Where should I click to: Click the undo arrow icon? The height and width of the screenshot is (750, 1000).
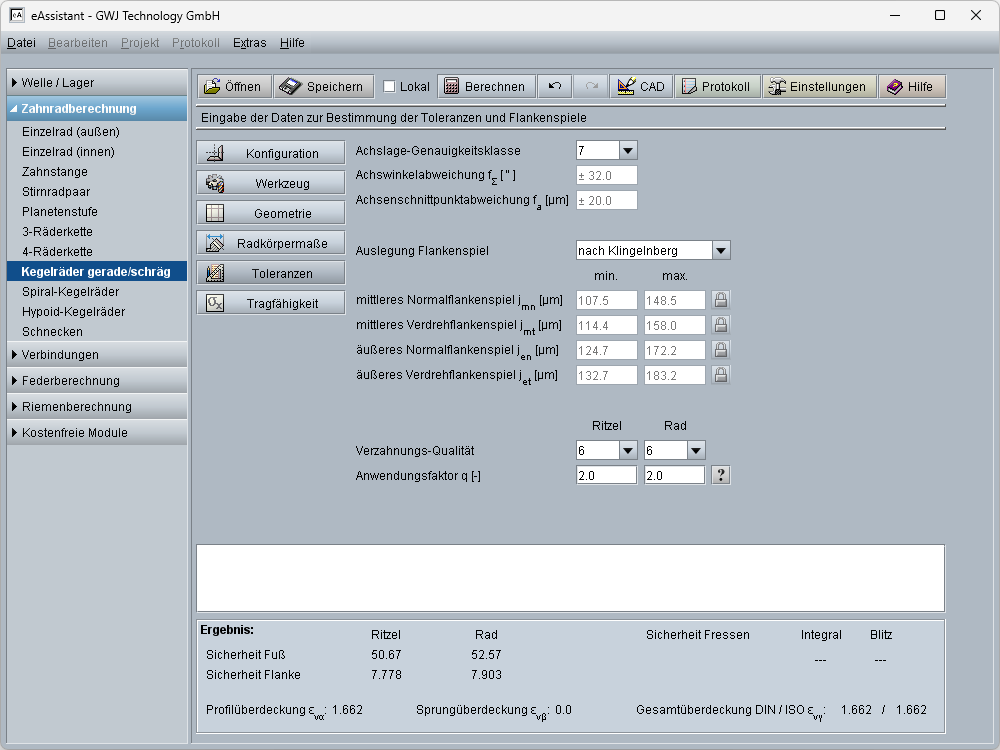(554, 87)
